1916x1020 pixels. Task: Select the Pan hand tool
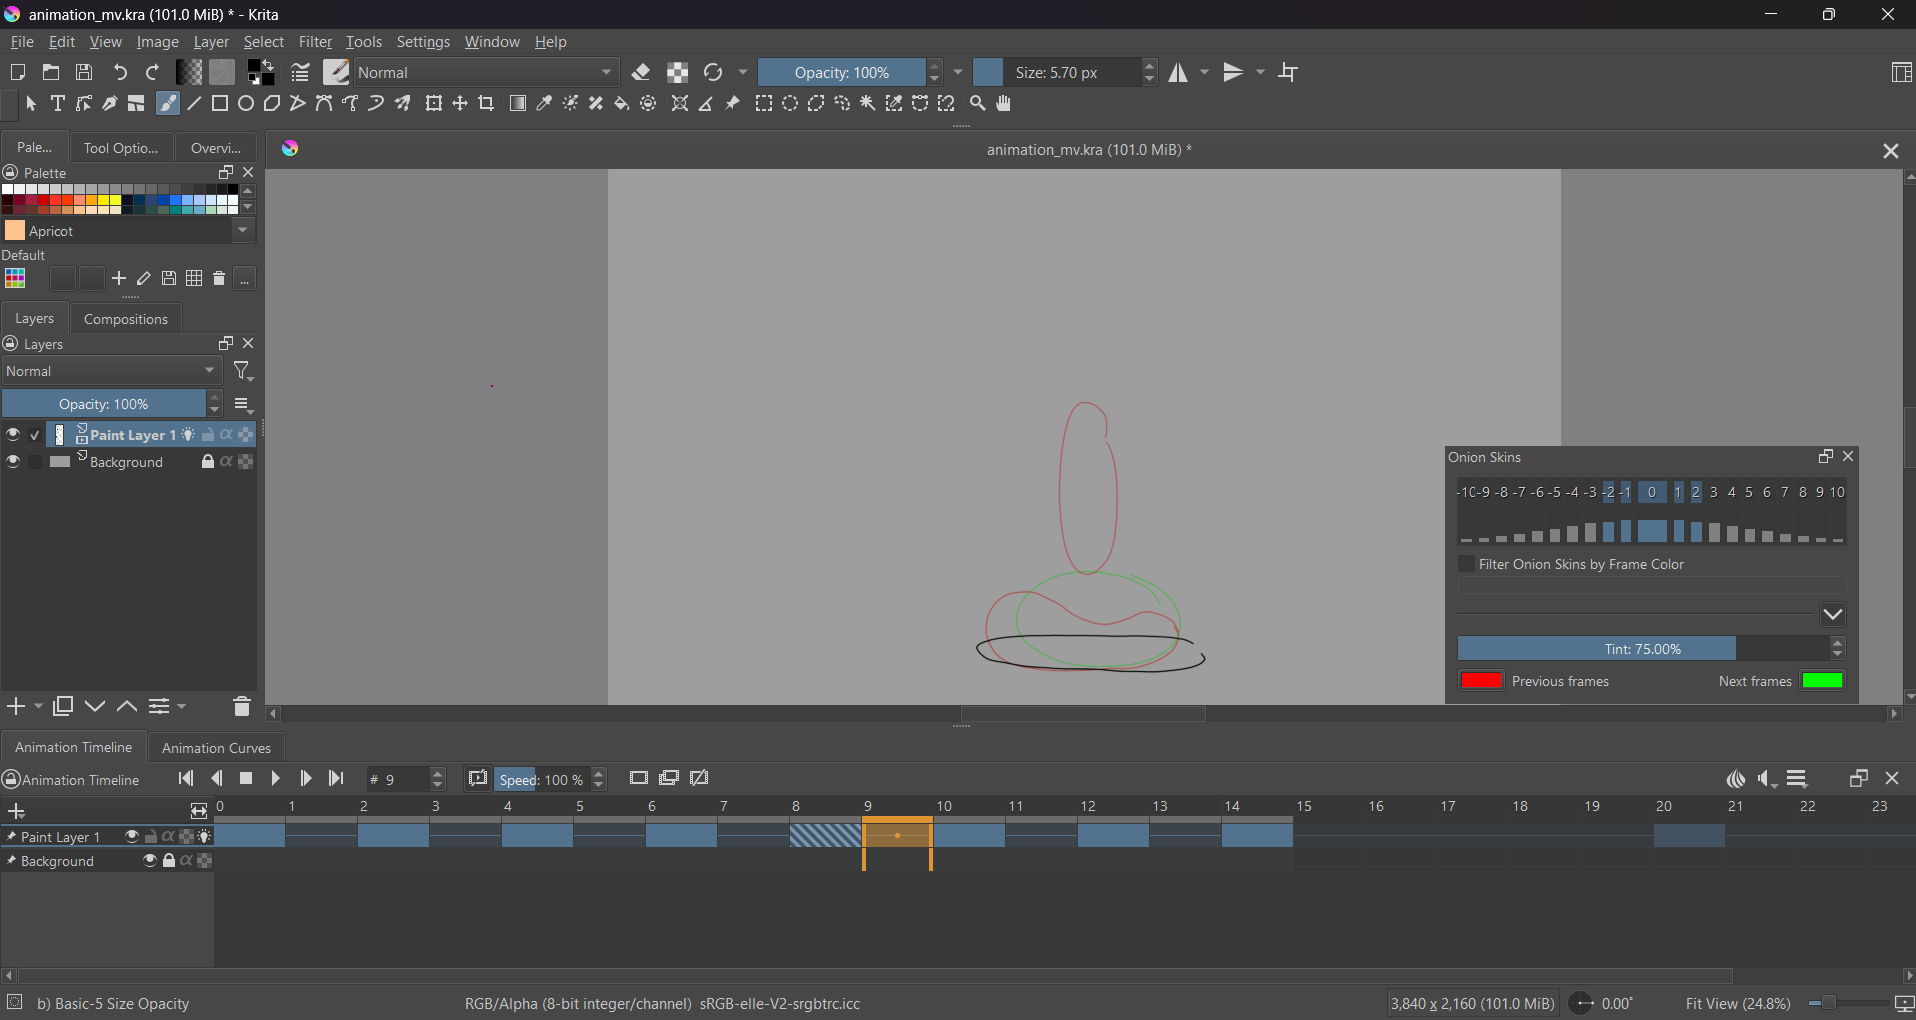[1005, 104]
